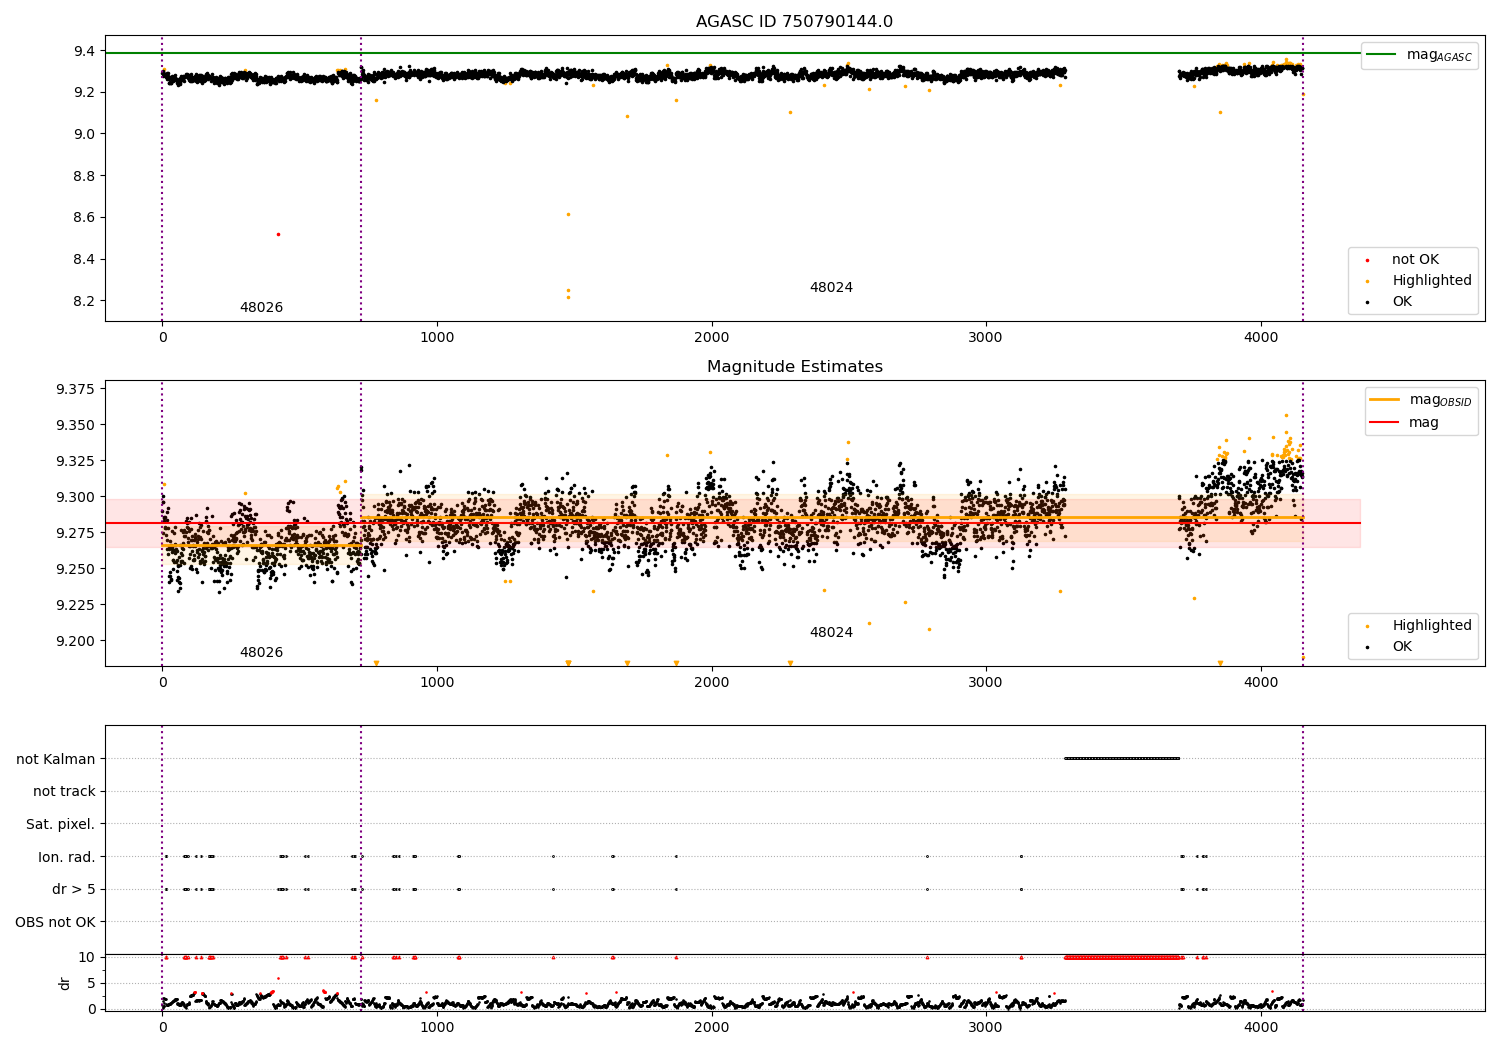Click the red 'mag' legend entry in middle plot
Image resolution: width=1500 pixels, height=1050 pixels.
1406,423
